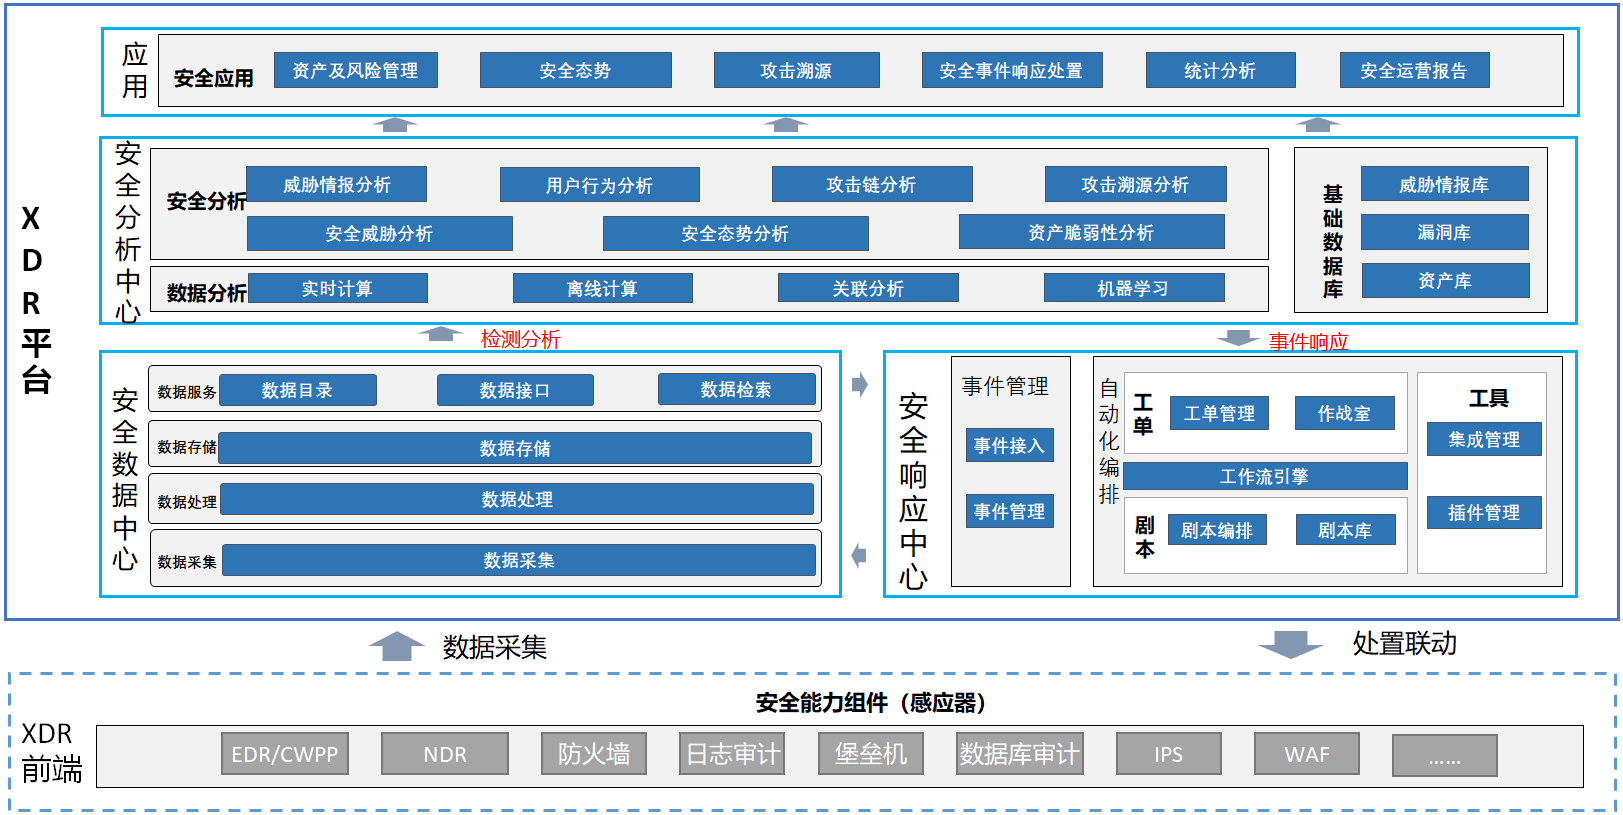Click the 安全数据中心 vertical title

pos(125,479)
